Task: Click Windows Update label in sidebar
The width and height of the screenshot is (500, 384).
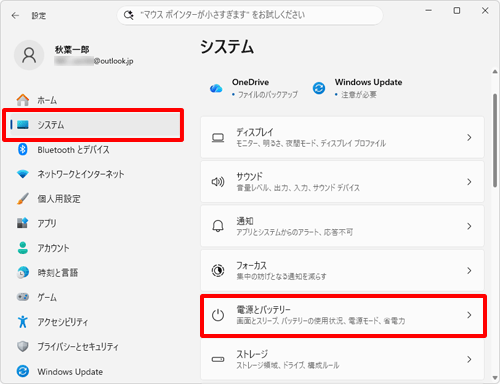Action: [x=70, y=372]
